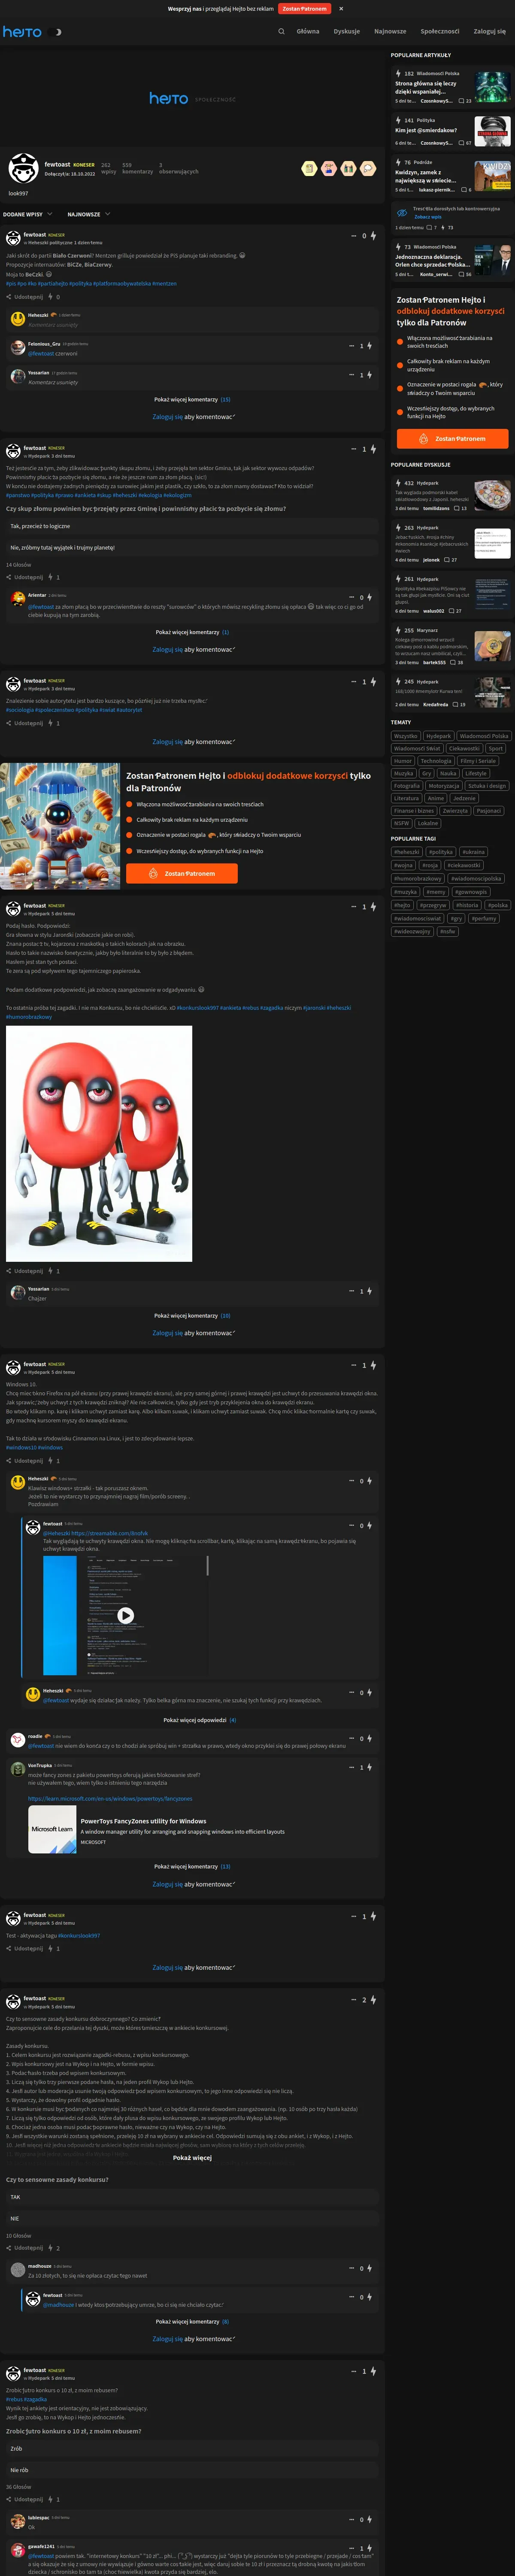Click Zostań Patronem in the top banner
Screen dimensions: 515x2576
click(x=304, y=8)
